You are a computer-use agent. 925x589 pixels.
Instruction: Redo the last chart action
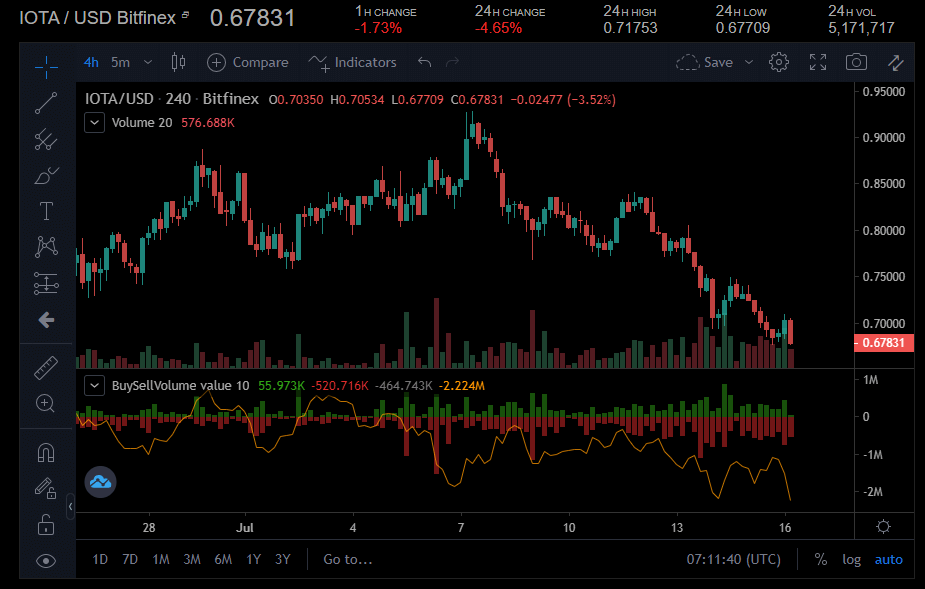click(452, 62)
